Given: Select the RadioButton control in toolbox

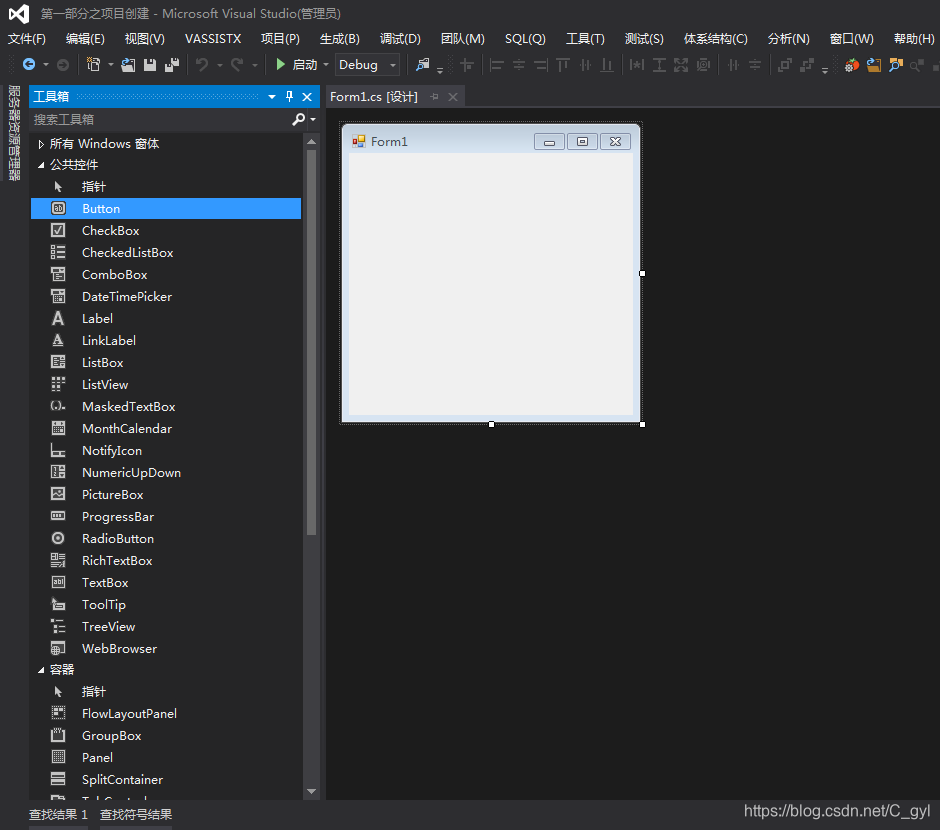Looking at the screenshot, I should (166, 539).
